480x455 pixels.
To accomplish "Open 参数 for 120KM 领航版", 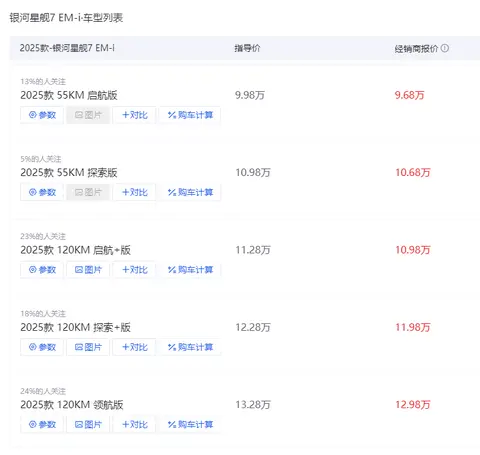I will coord(42,424).
